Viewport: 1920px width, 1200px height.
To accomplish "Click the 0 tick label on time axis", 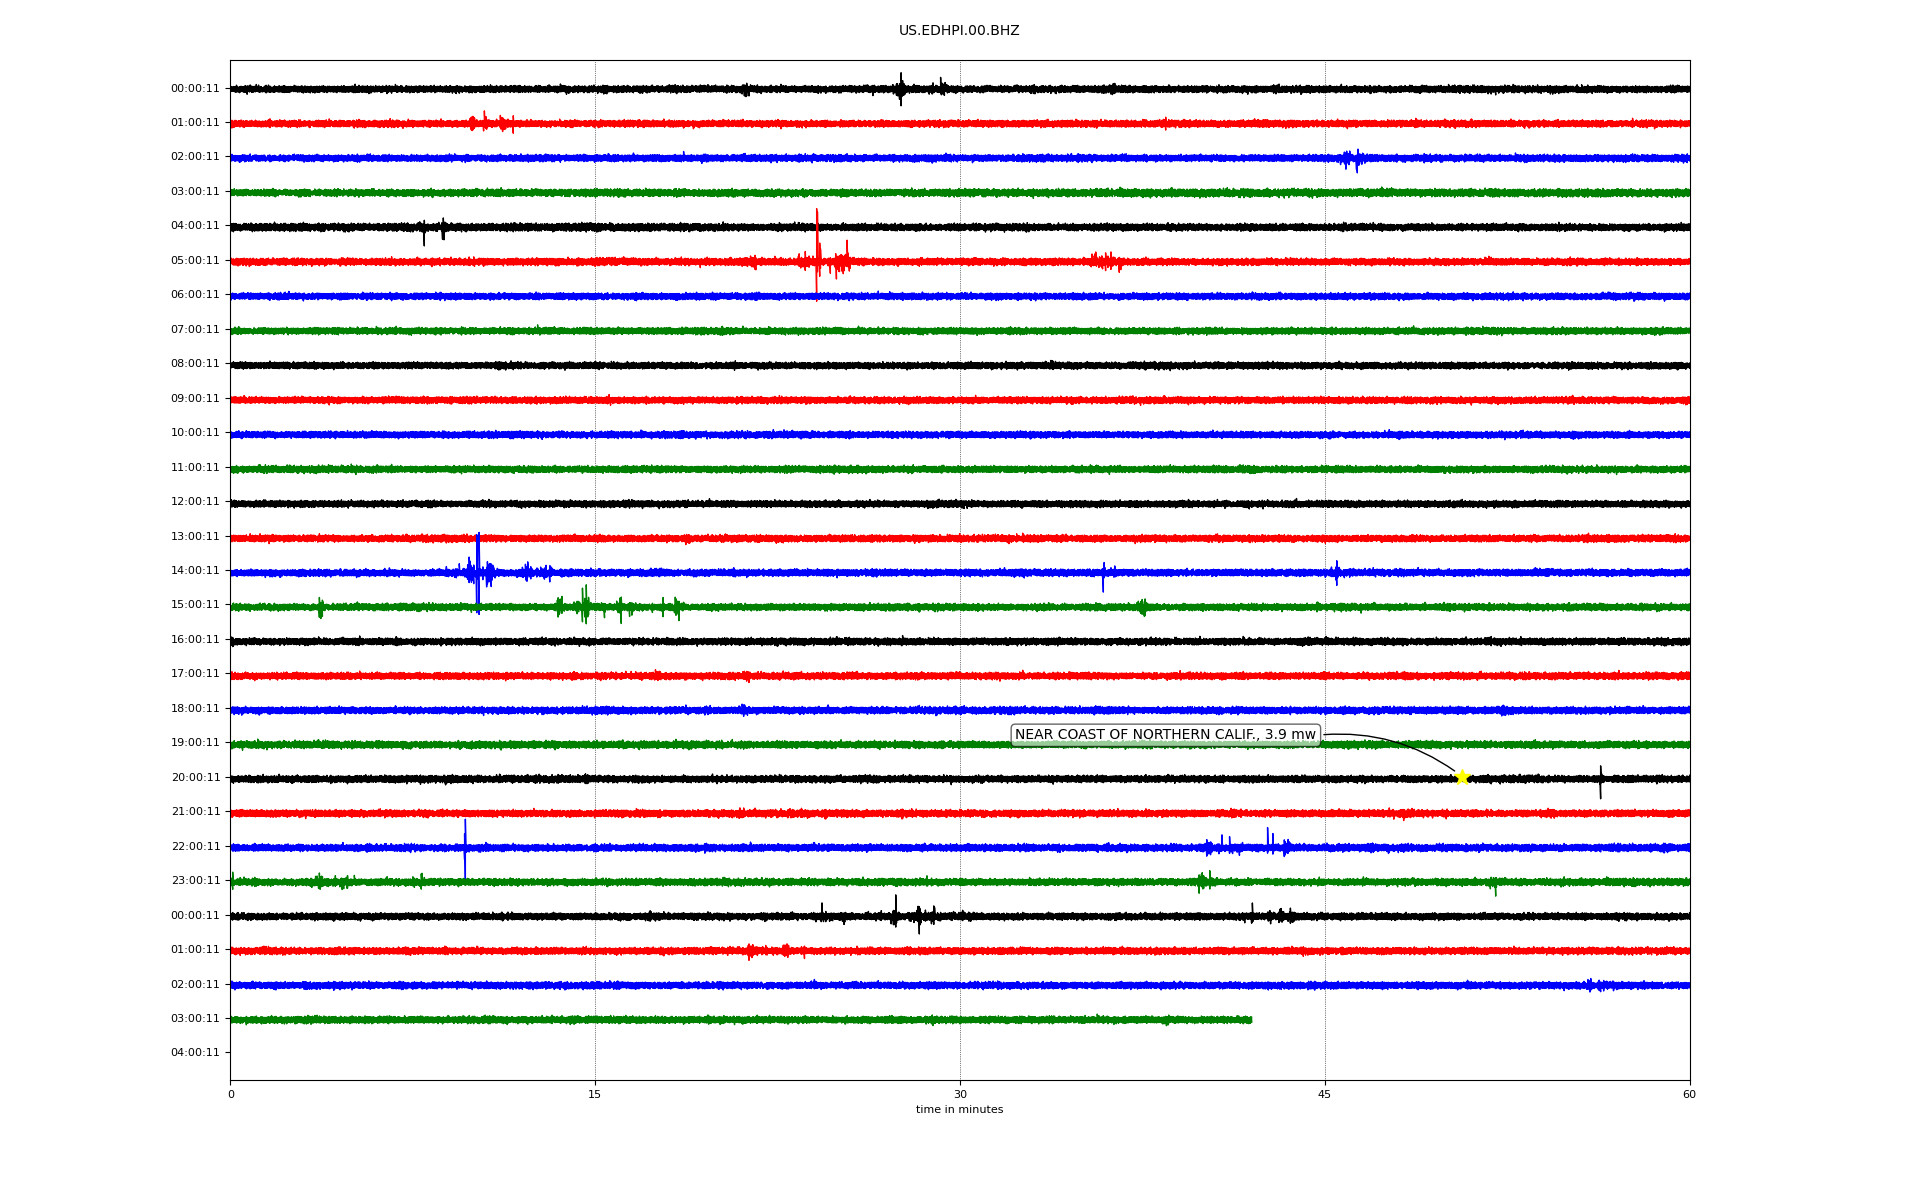I will point(231,1094).
